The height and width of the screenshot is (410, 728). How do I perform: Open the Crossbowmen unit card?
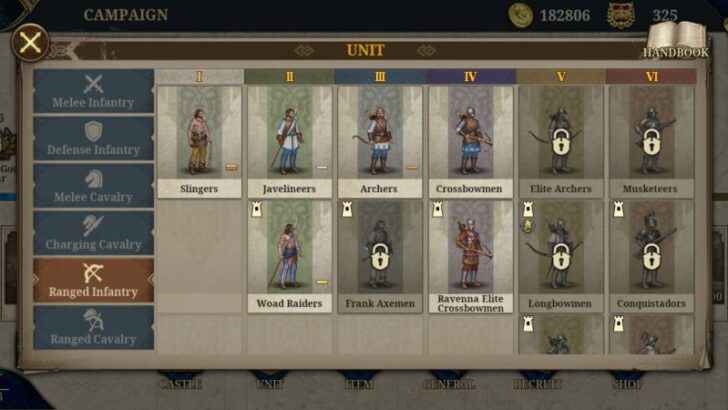tap(470, 142)
